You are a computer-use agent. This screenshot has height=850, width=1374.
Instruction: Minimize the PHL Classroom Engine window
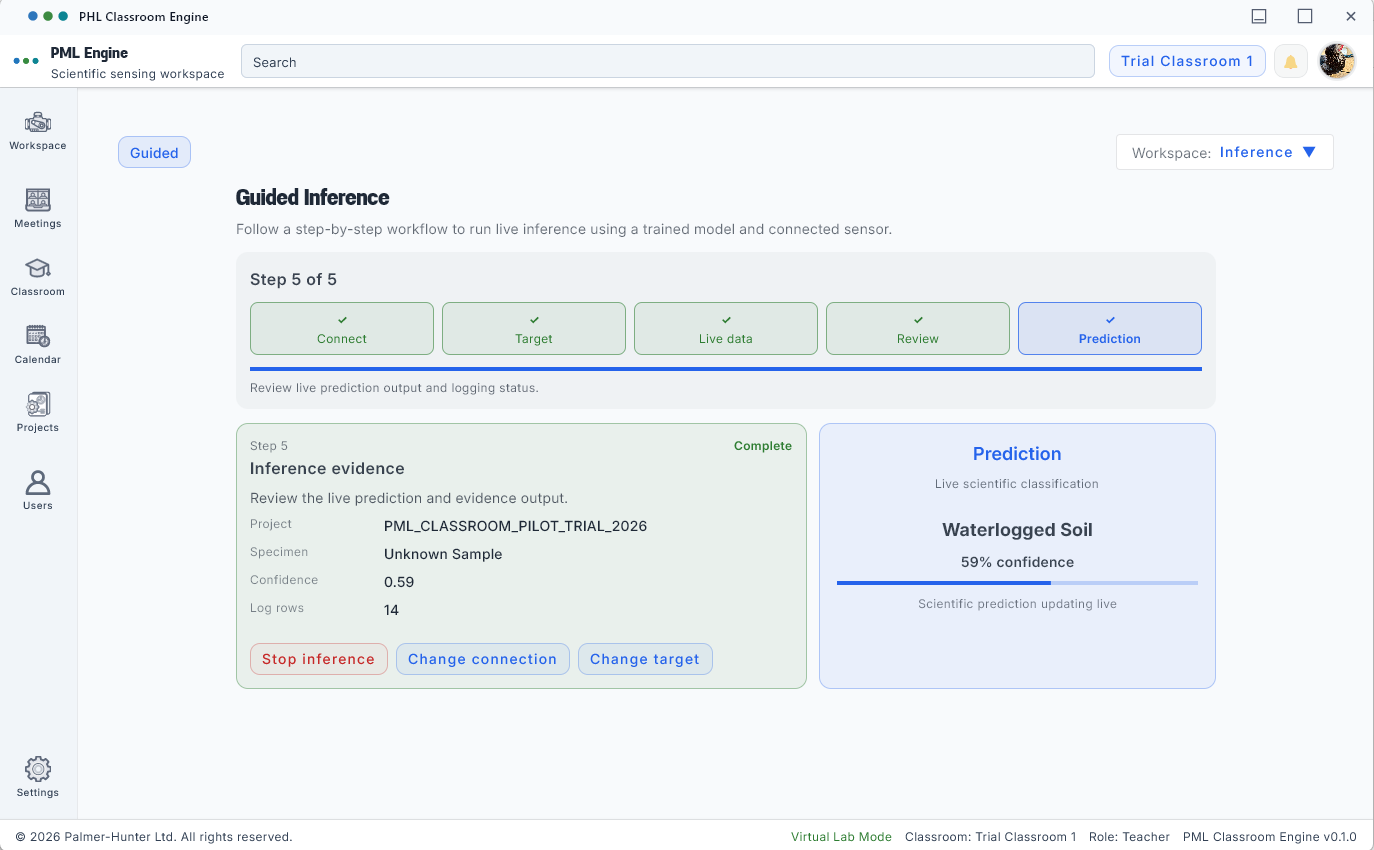tap(1259, 16)
